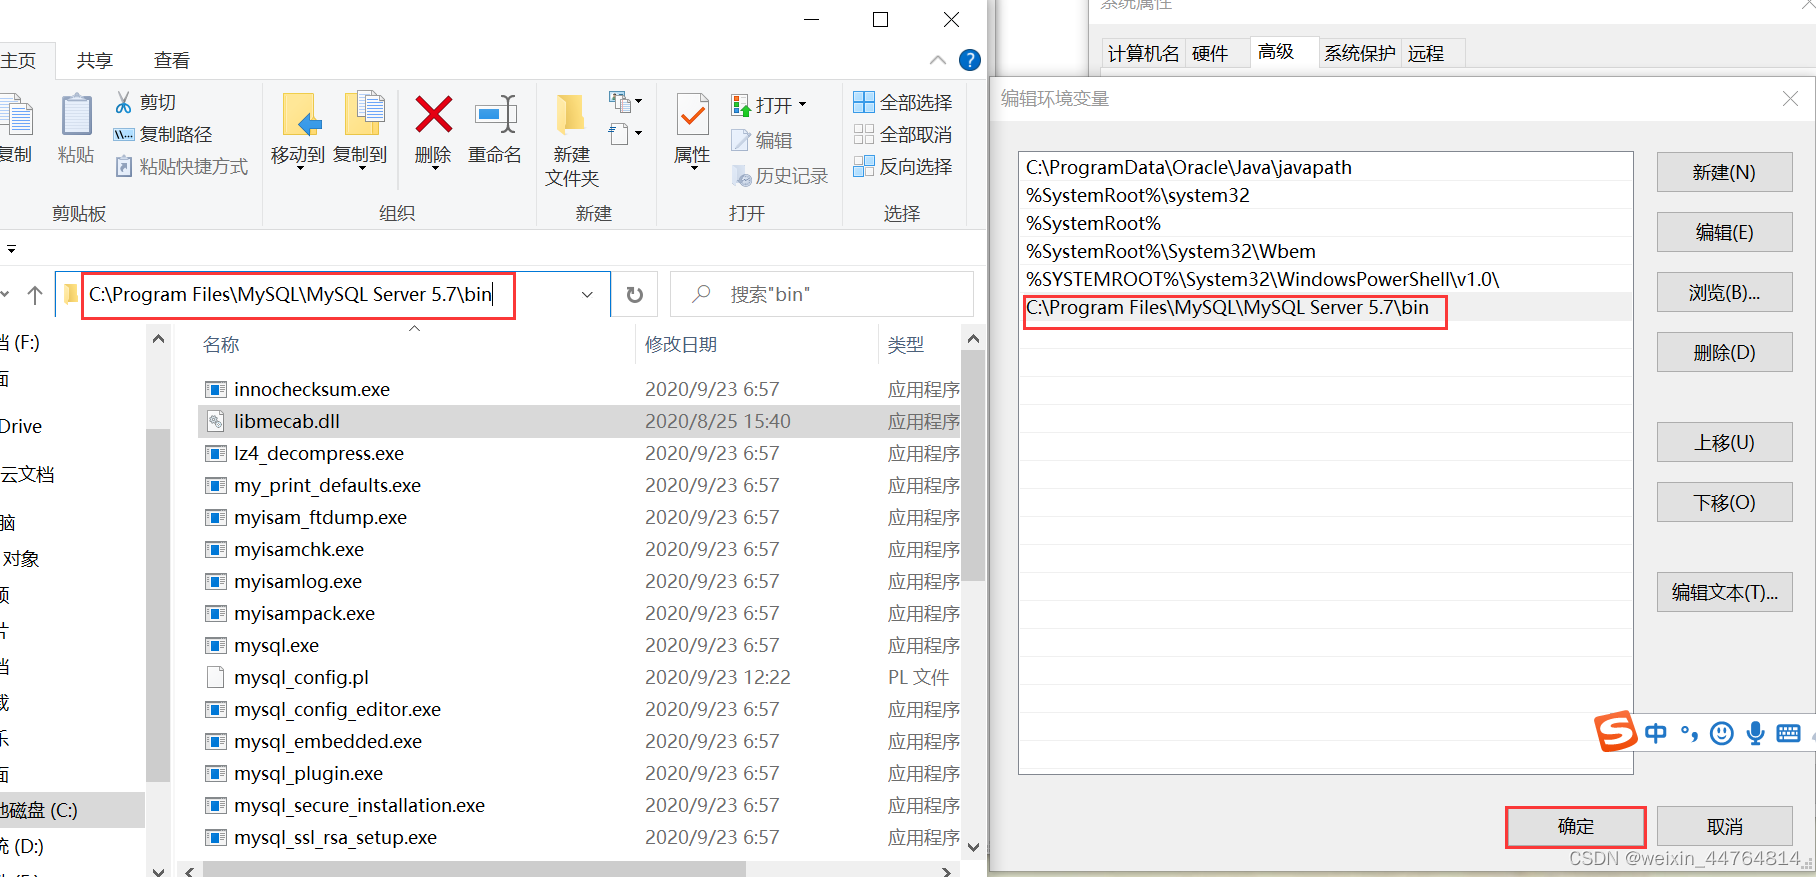Click Invert selection in ribbon
This screenshot has height=877, width=1816.
tap(903, 166)
